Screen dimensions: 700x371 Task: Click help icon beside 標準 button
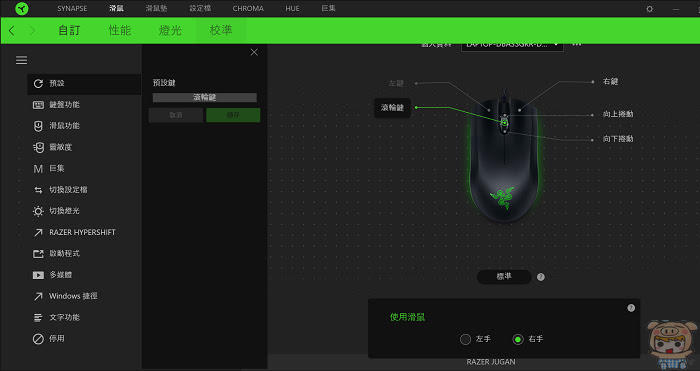tap(541, 277)
